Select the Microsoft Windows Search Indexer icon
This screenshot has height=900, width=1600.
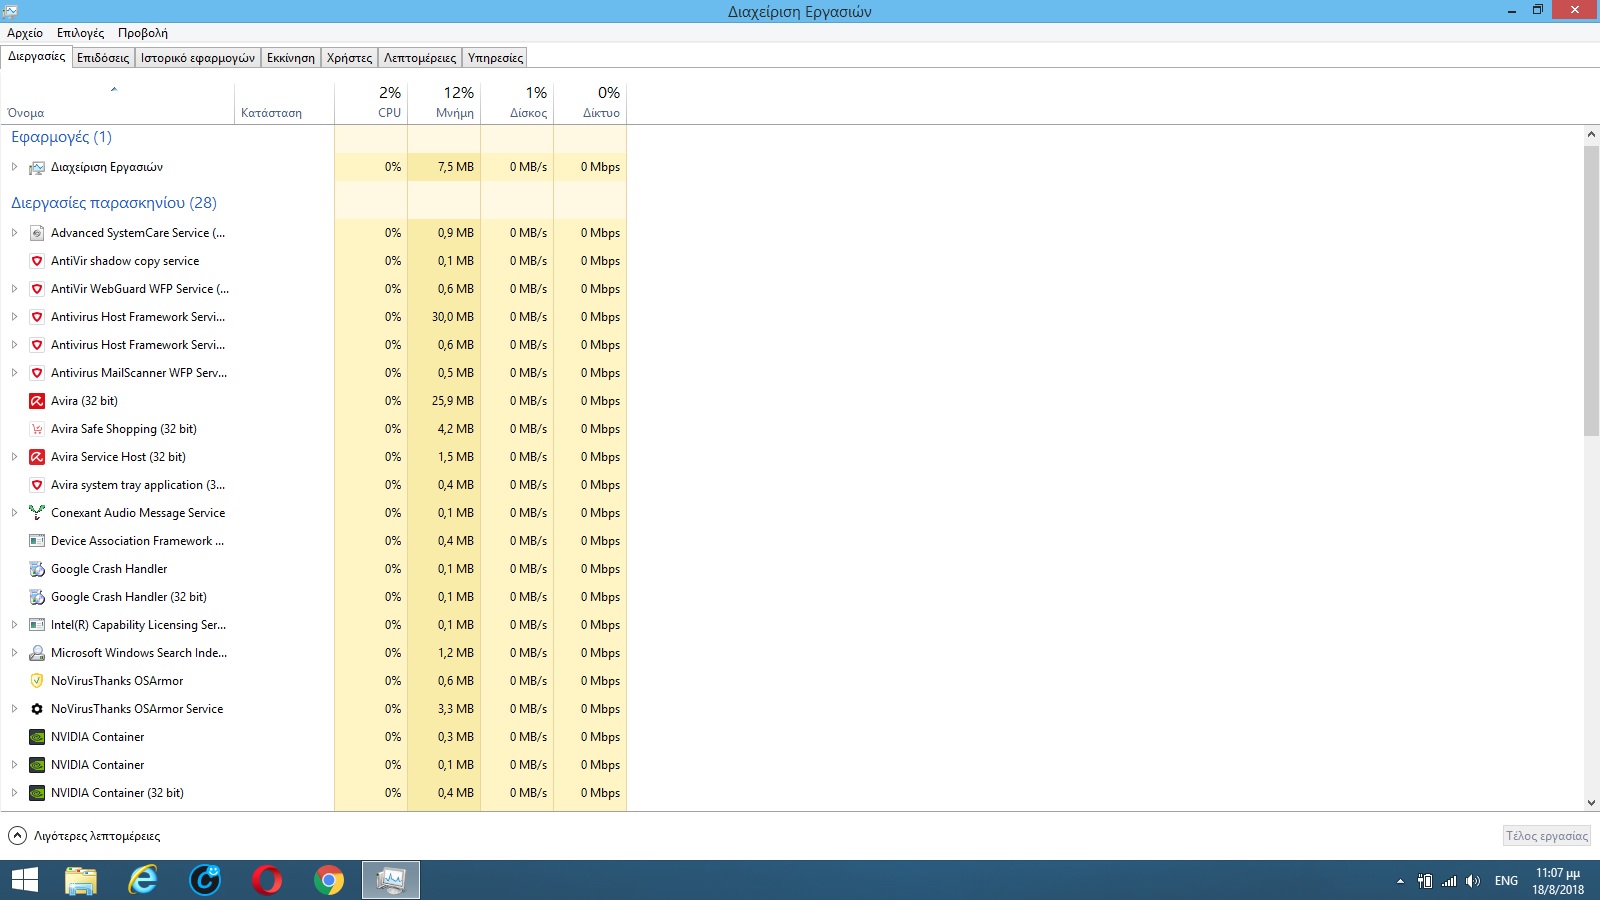pos(37,653)
